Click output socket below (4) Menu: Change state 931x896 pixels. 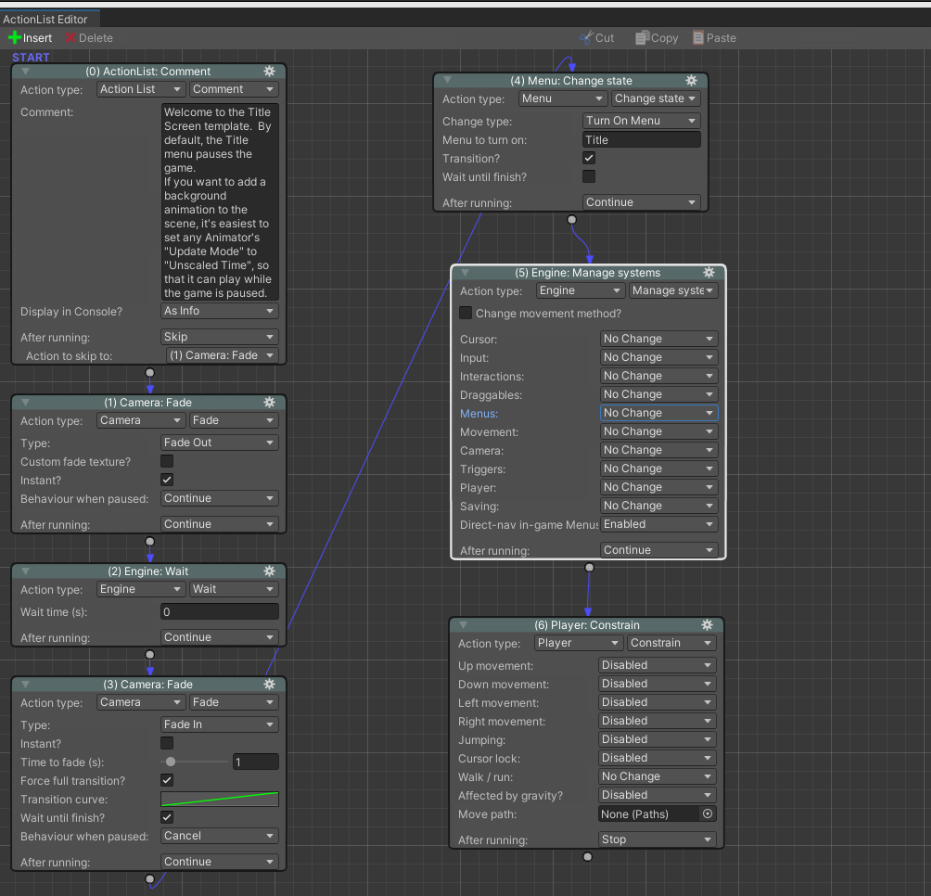coord(572,220)
